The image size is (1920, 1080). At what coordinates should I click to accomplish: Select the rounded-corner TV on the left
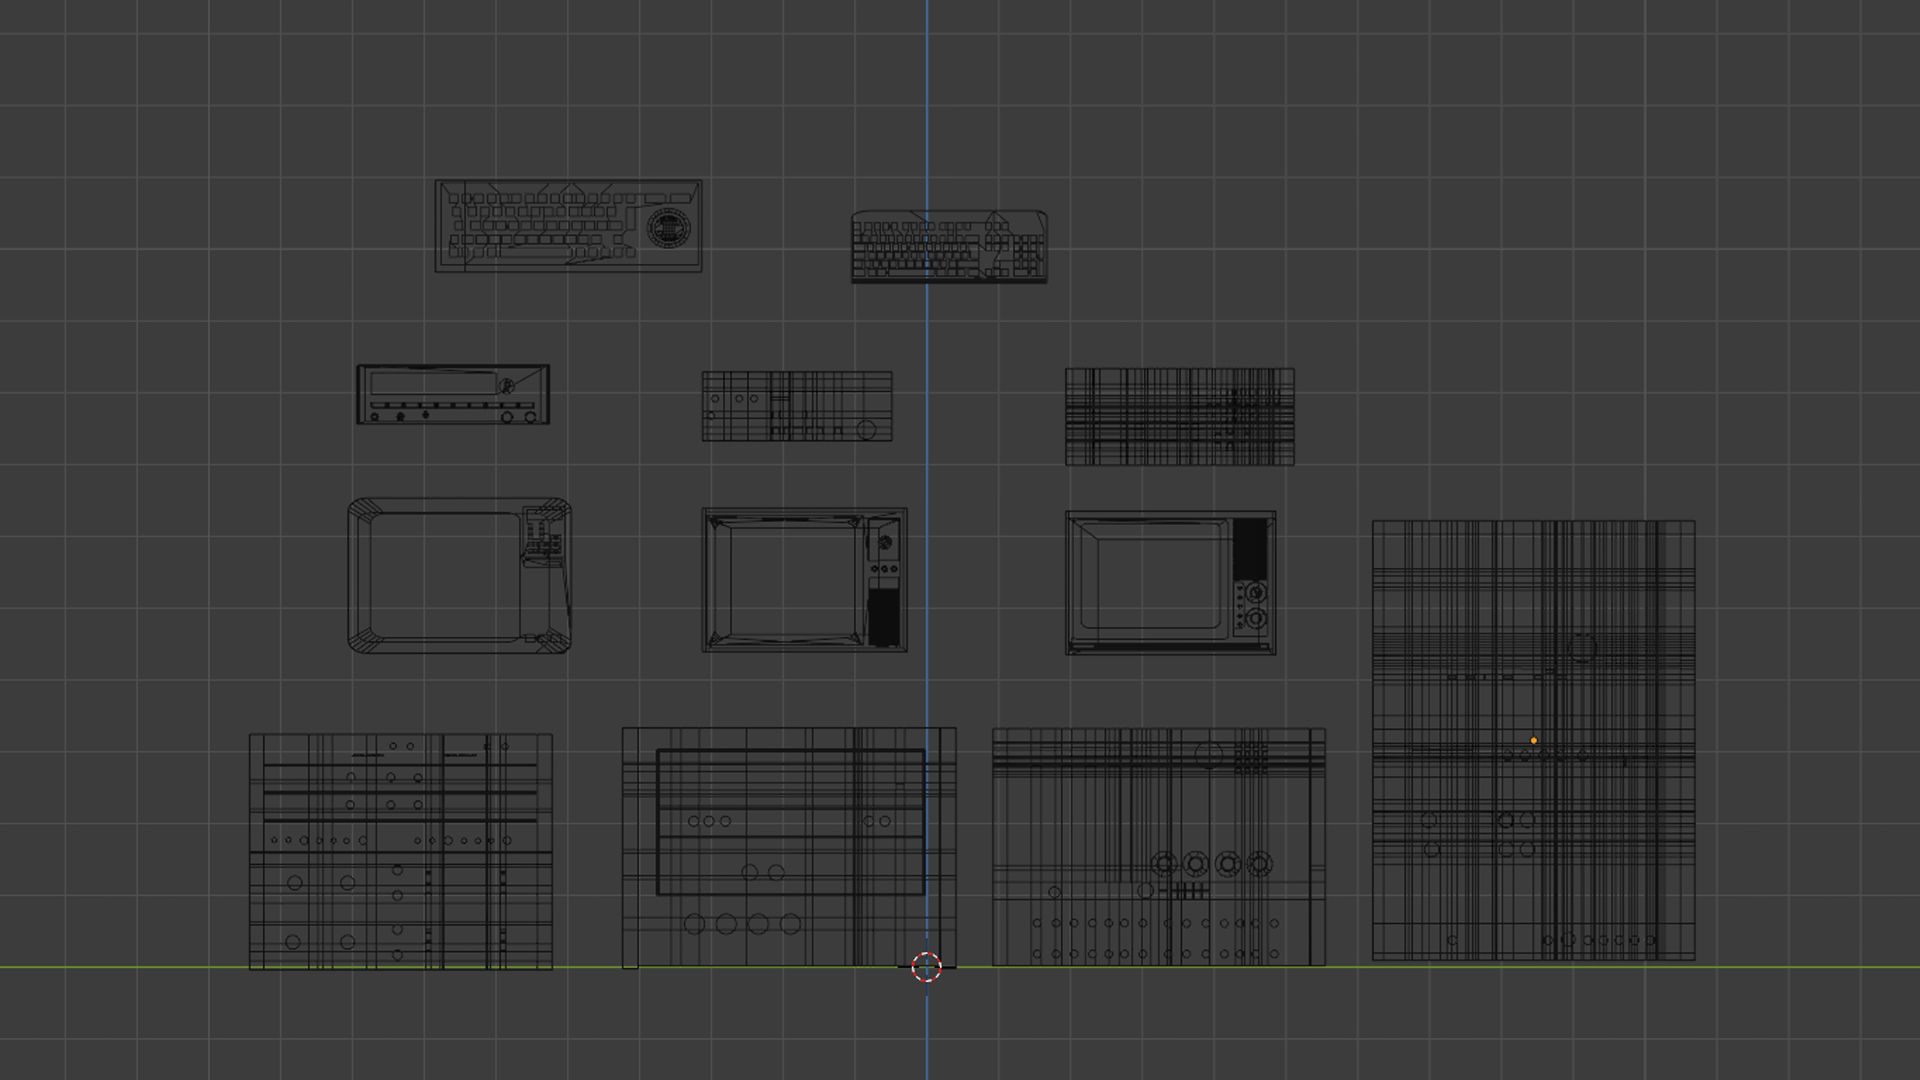point(459,576)
